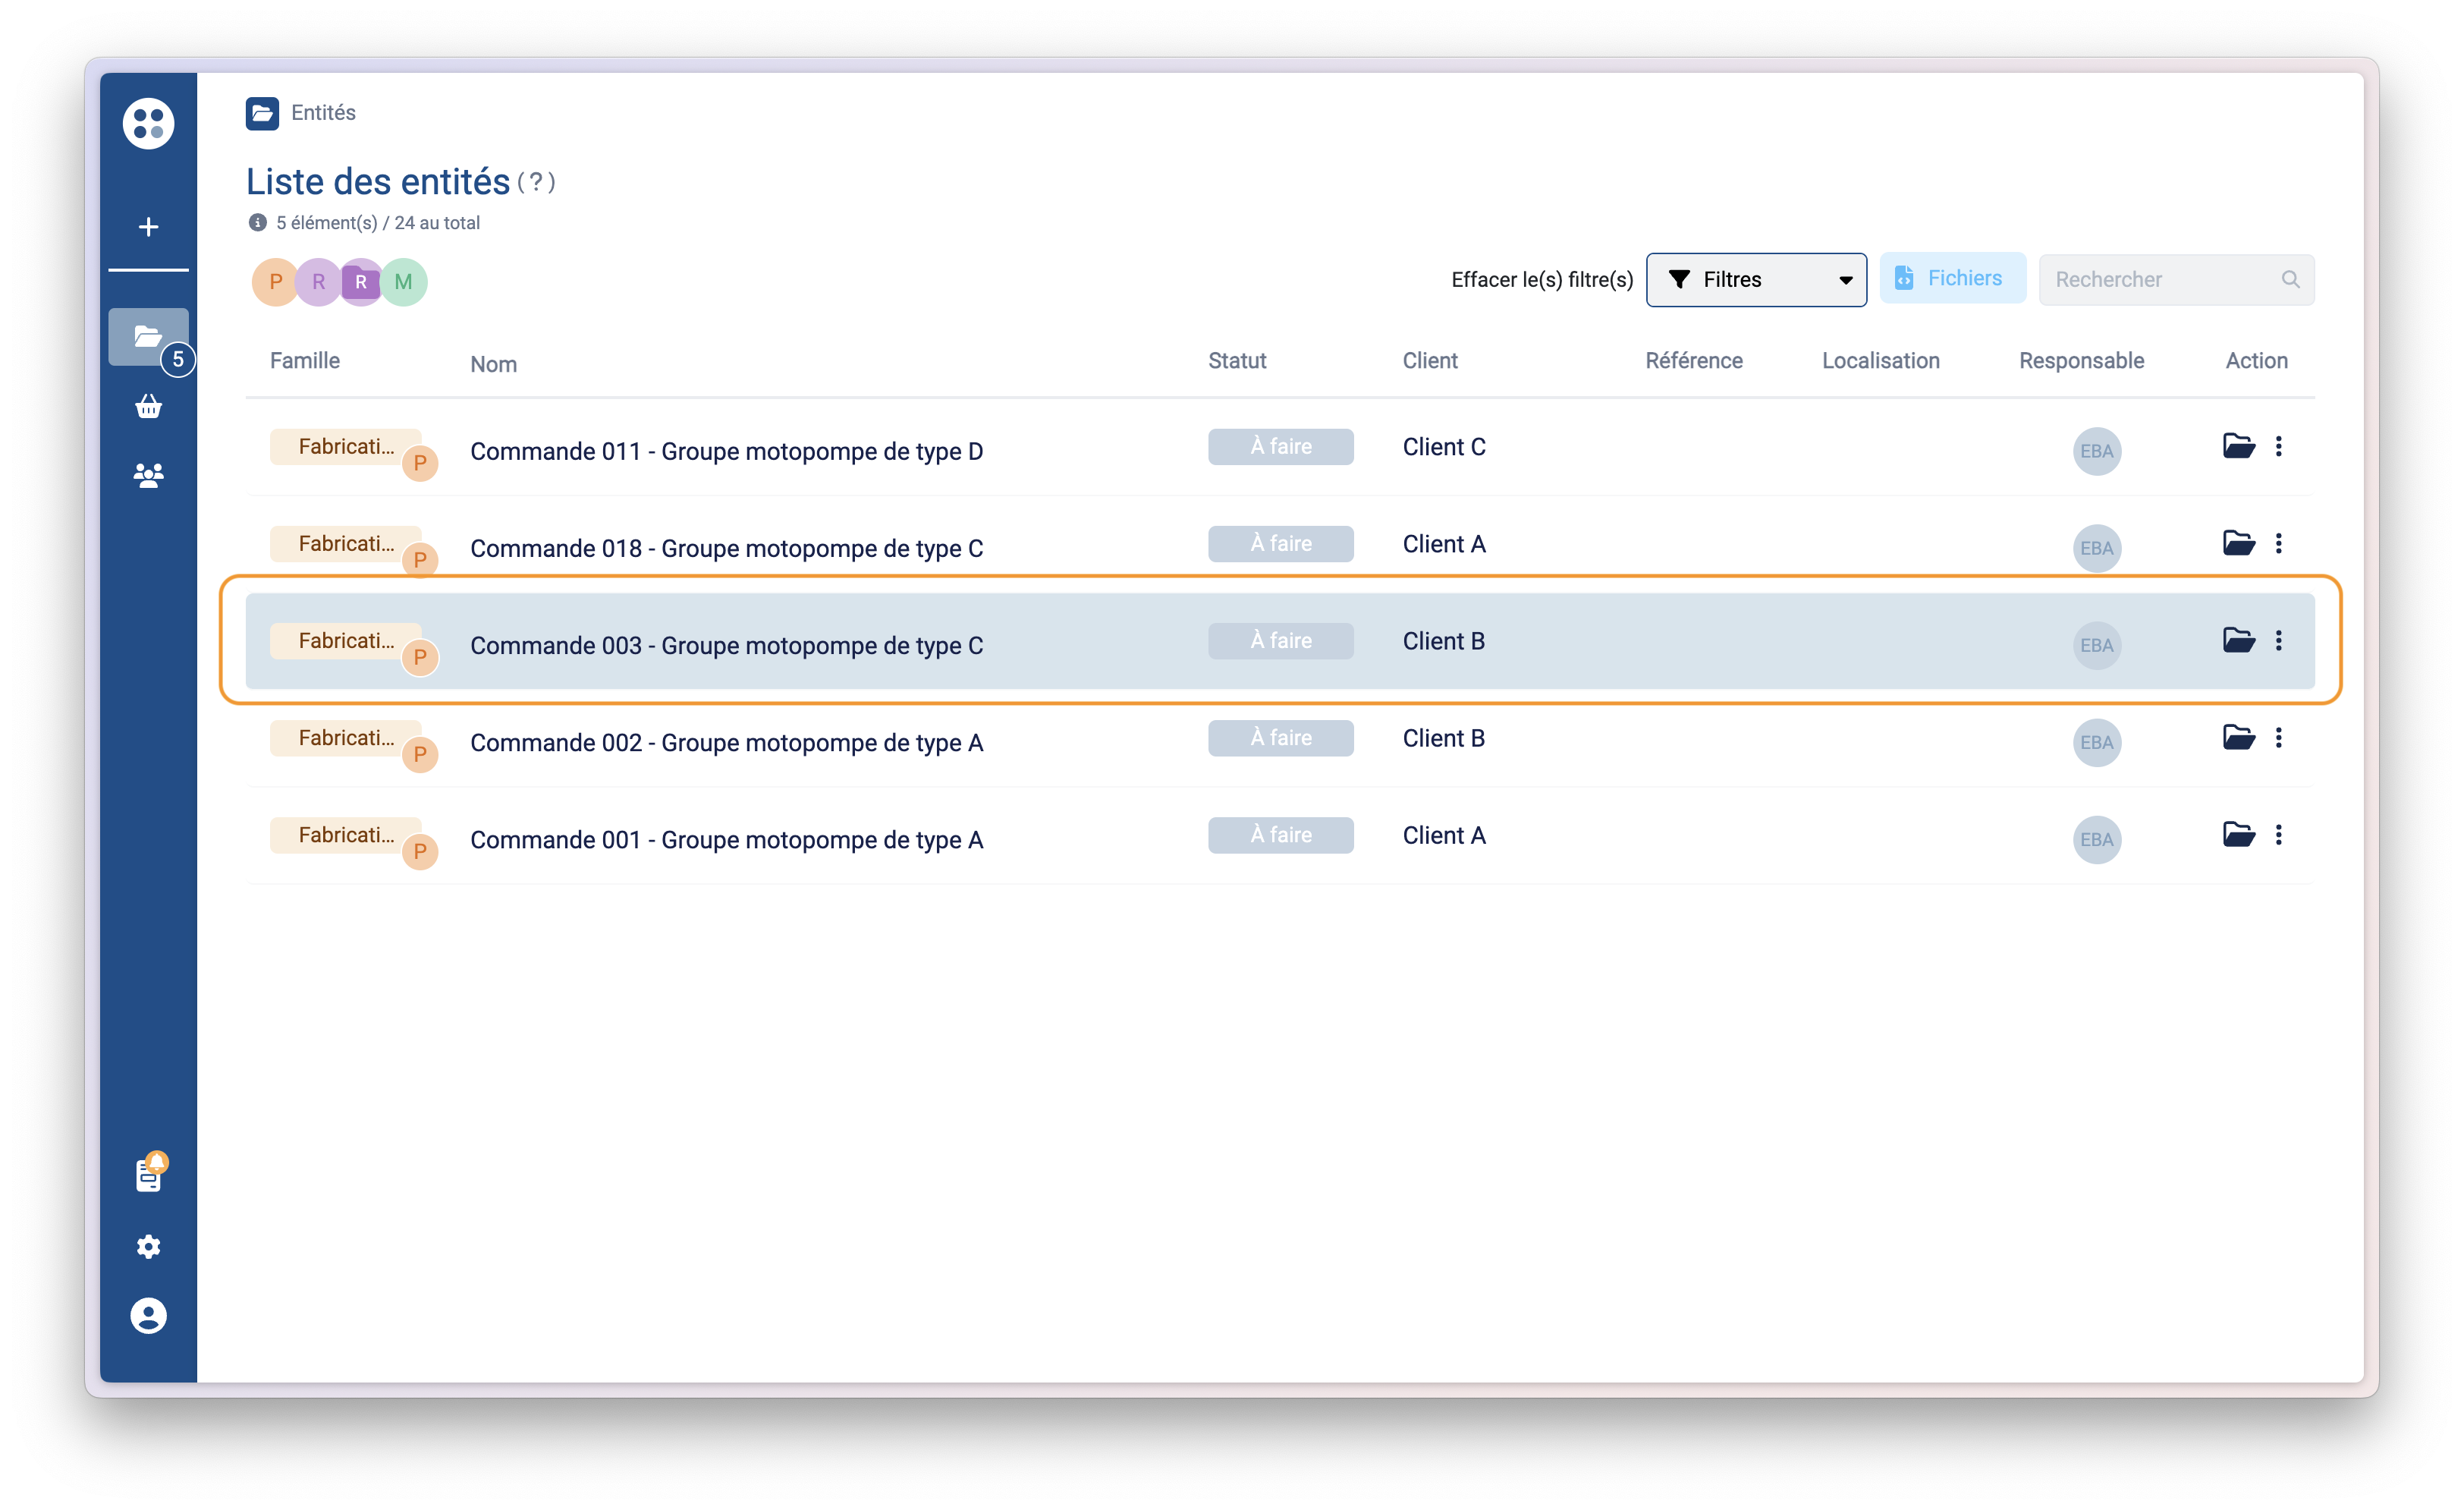Open the basket icon in sidebar

tap(148, 406)
